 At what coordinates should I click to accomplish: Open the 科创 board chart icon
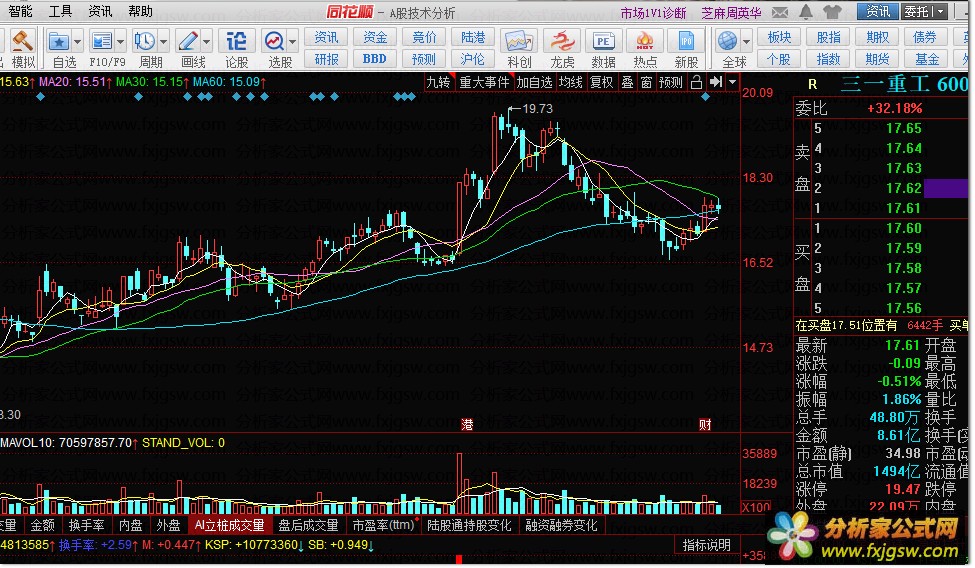click(519, 42)
